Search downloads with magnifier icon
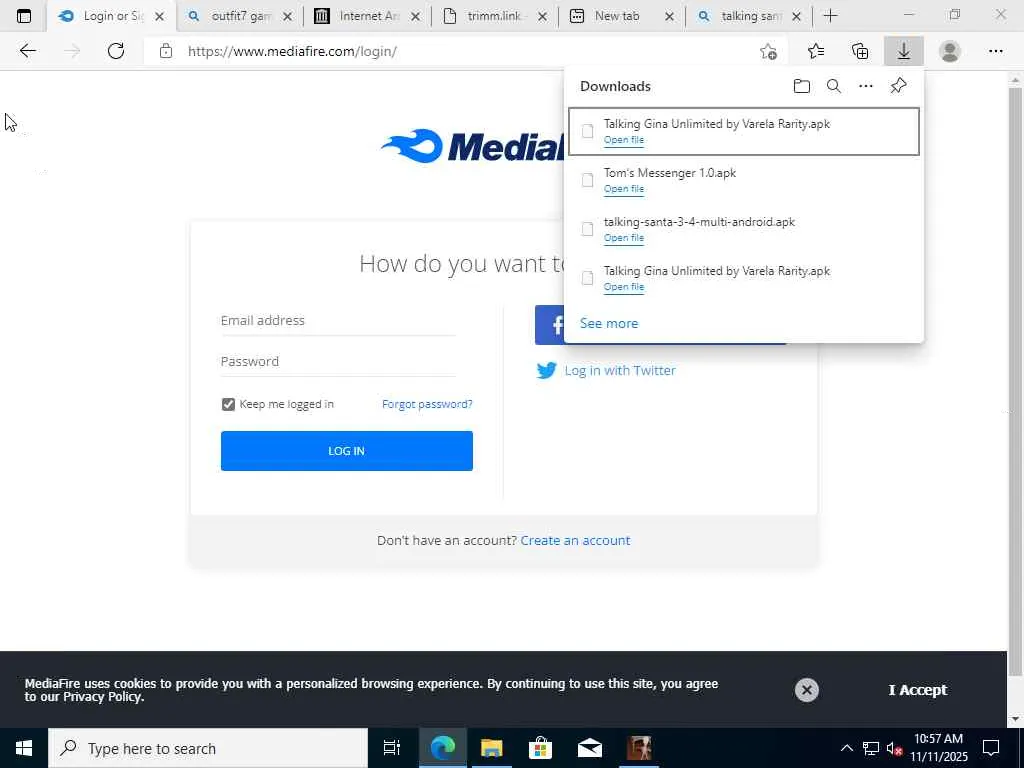1024x768 pixels. coord(833,86)
